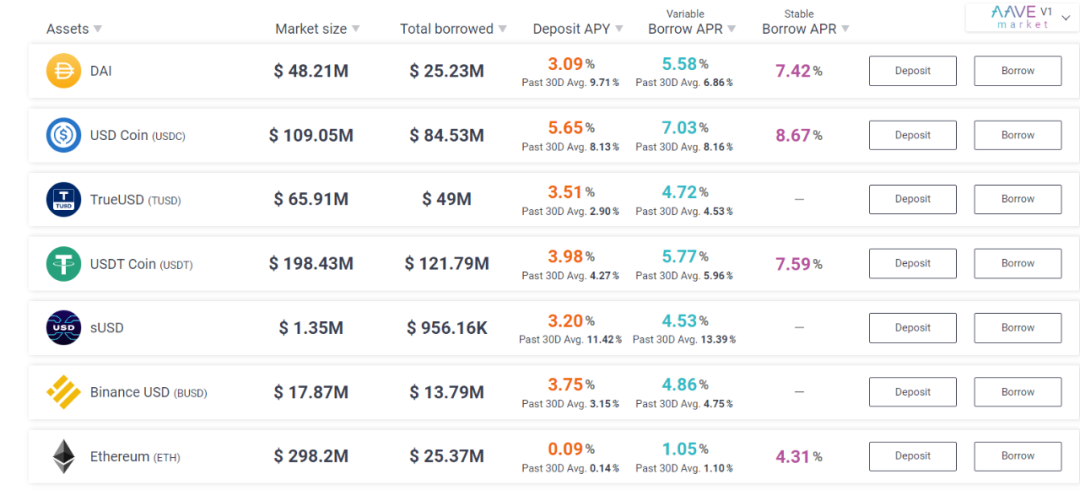Click the $ 13.79M total borrowed
Viewport: 1080px width, 490px height.
(x=446, y=392)
